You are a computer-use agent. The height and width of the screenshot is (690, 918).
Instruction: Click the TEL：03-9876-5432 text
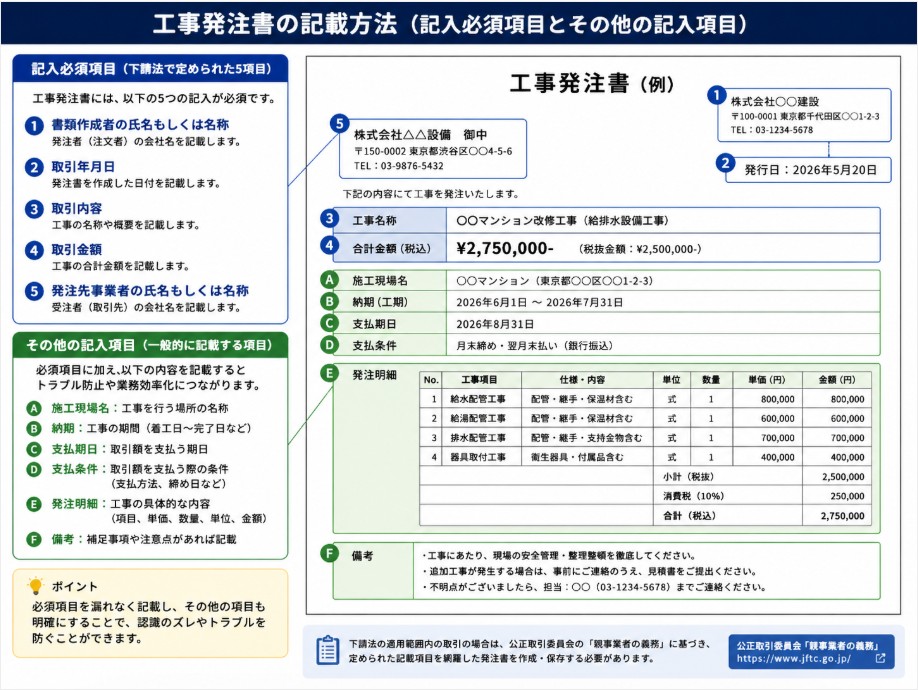pyautogui.click(x=398, y=166)
